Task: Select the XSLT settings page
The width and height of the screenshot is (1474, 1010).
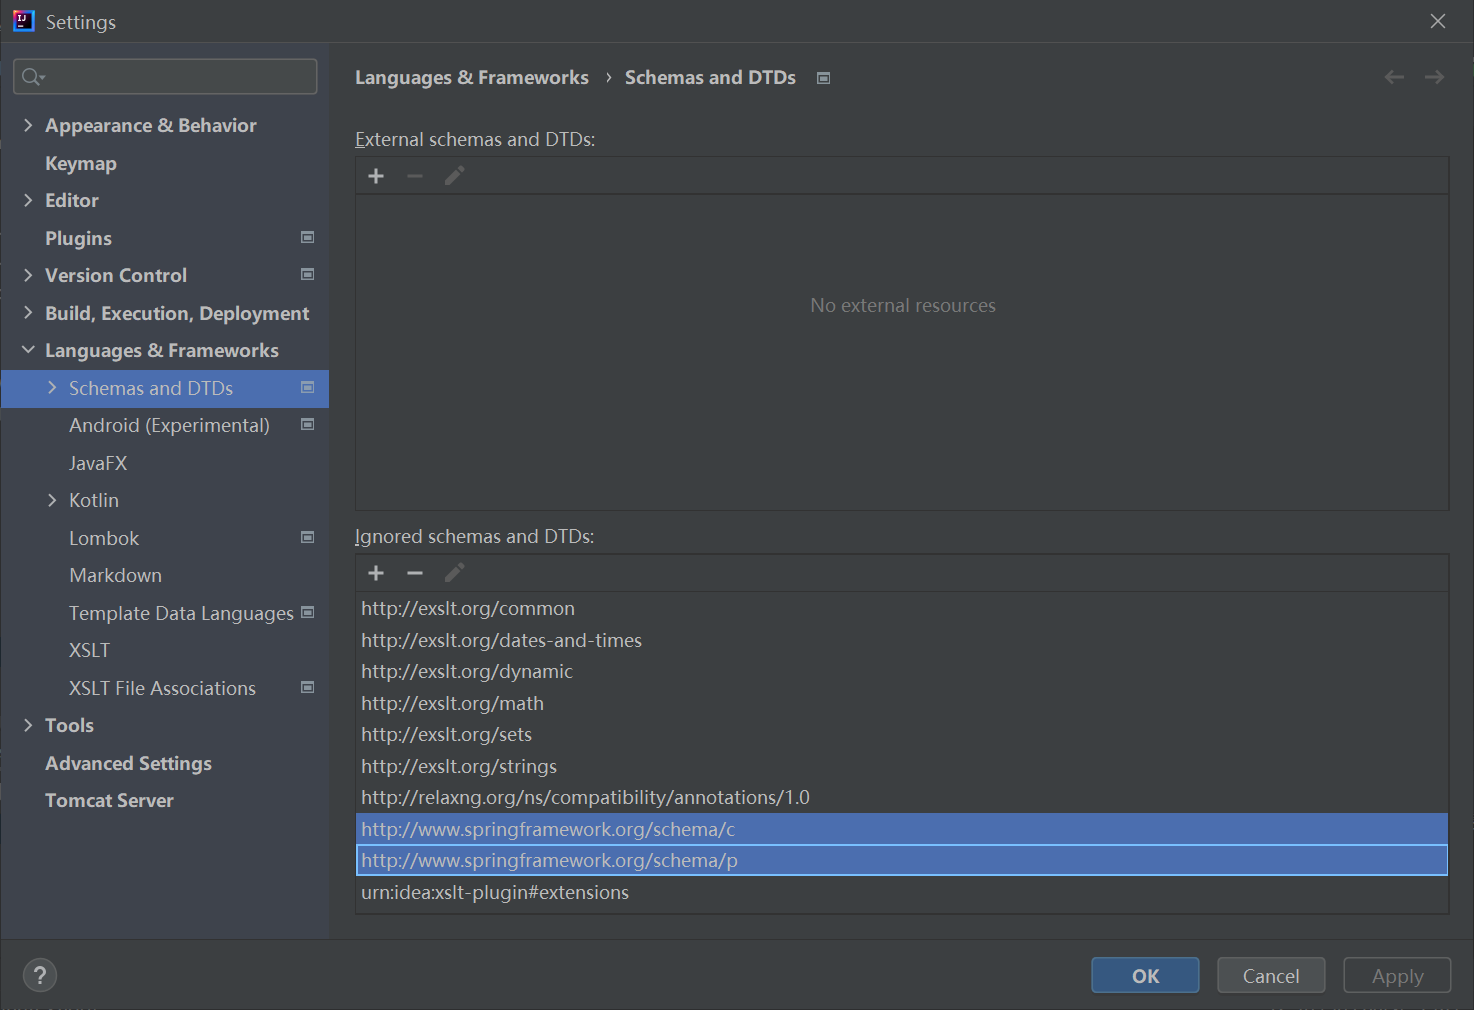Action: tap(89, 650)
